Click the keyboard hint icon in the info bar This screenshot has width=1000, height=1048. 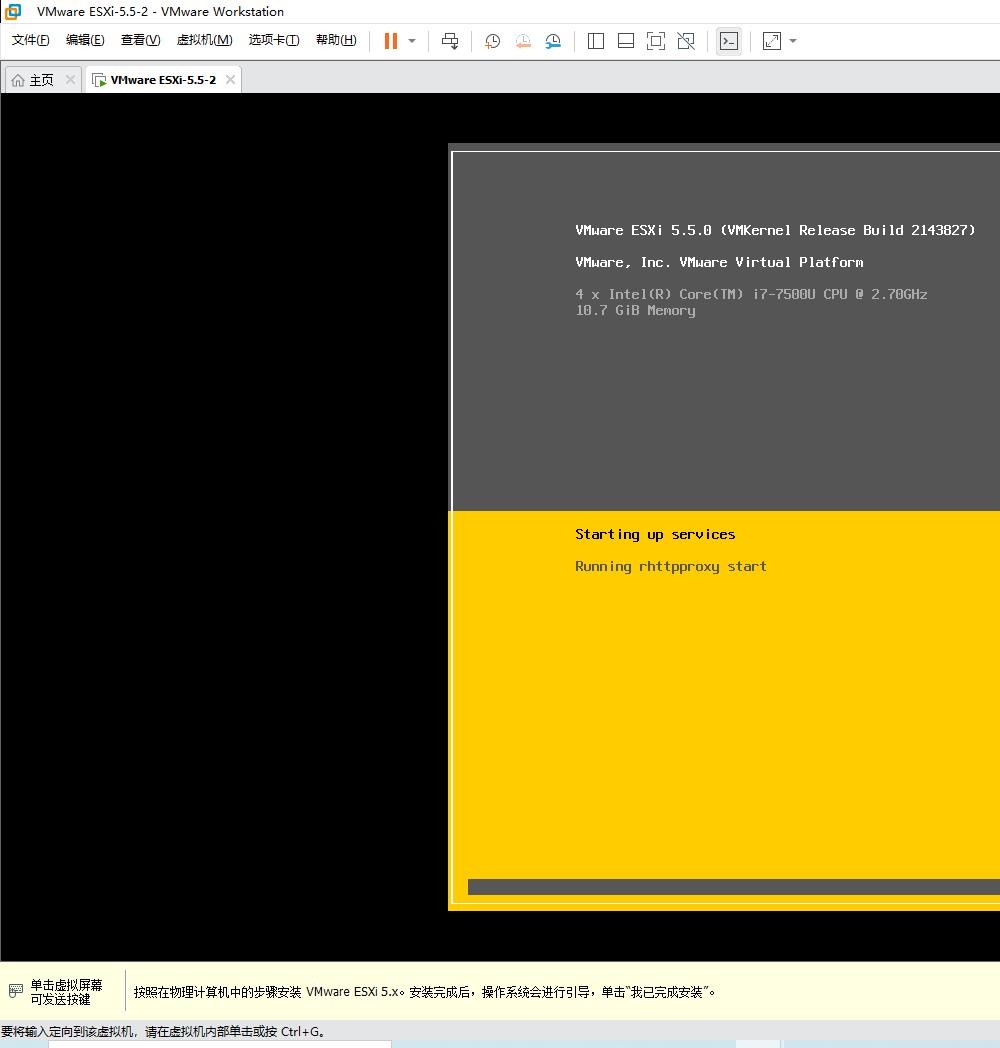(15, 991)
